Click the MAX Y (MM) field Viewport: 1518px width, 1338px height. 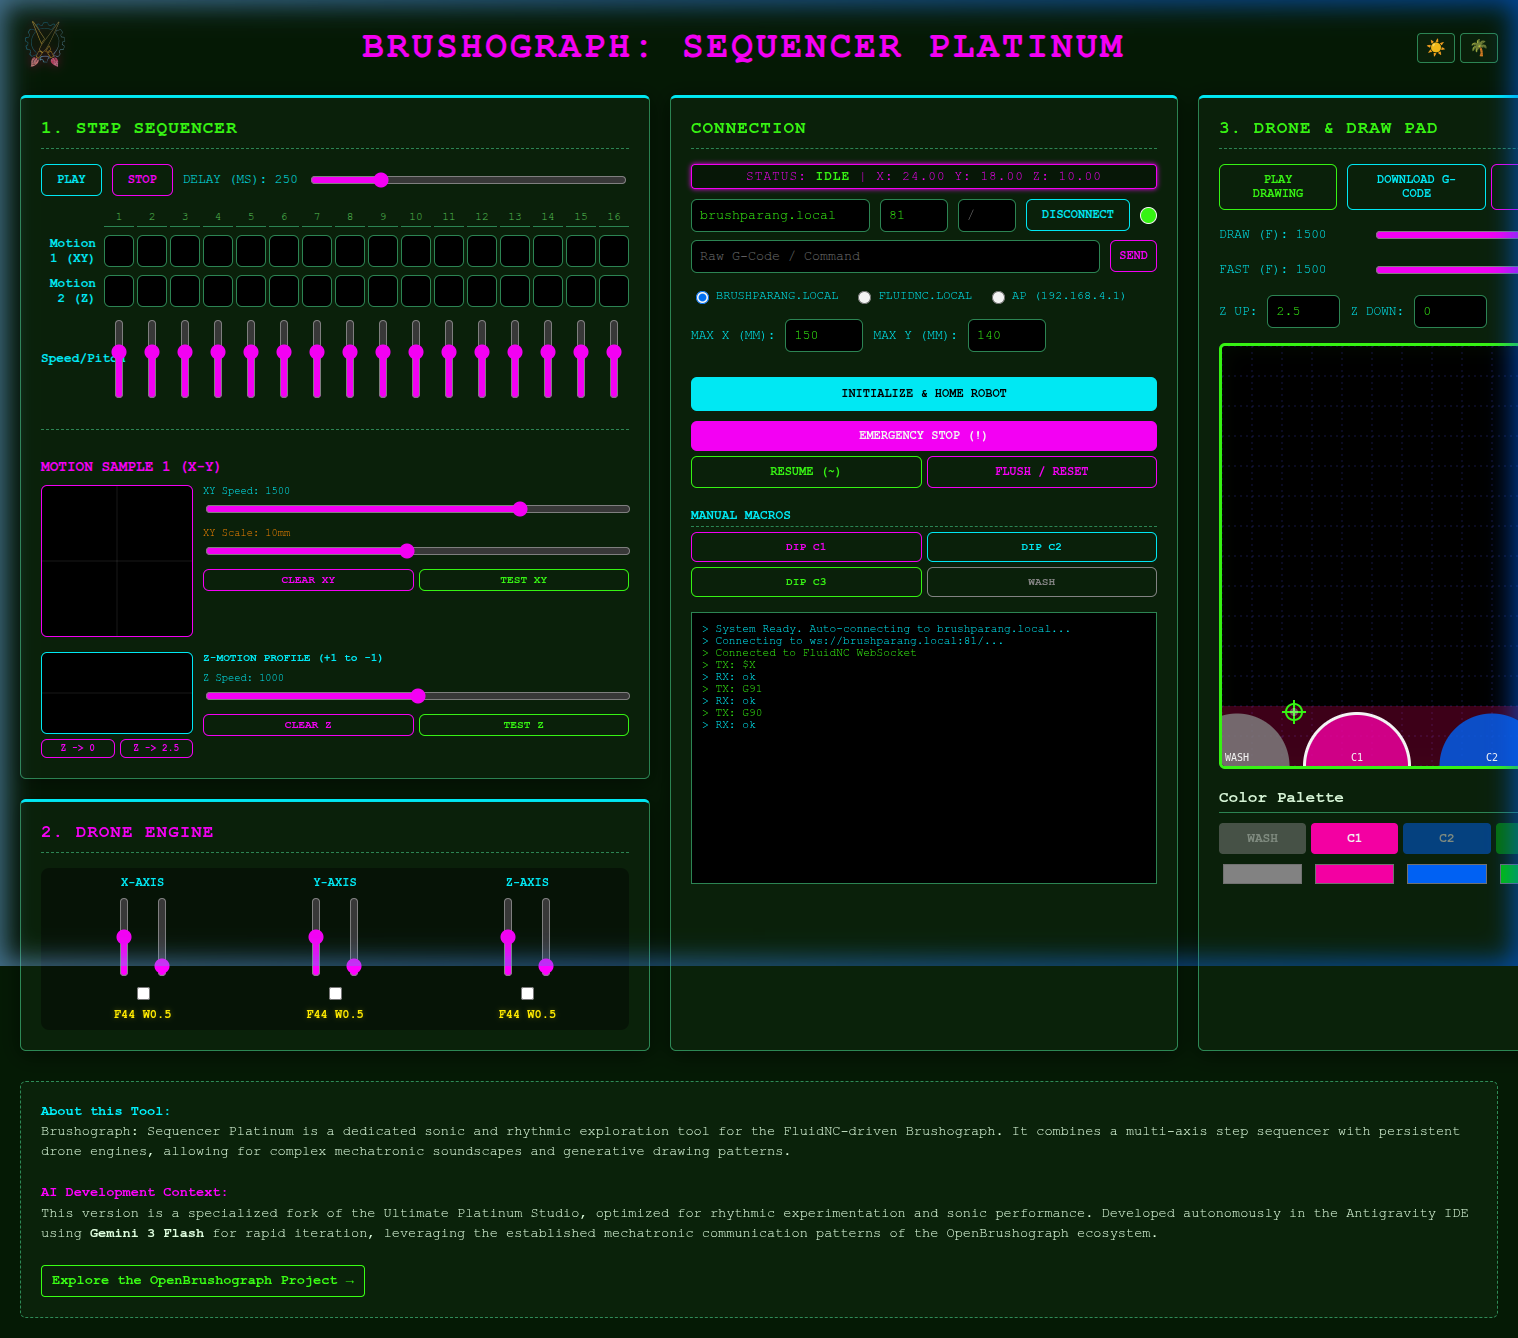[1006, 335]
